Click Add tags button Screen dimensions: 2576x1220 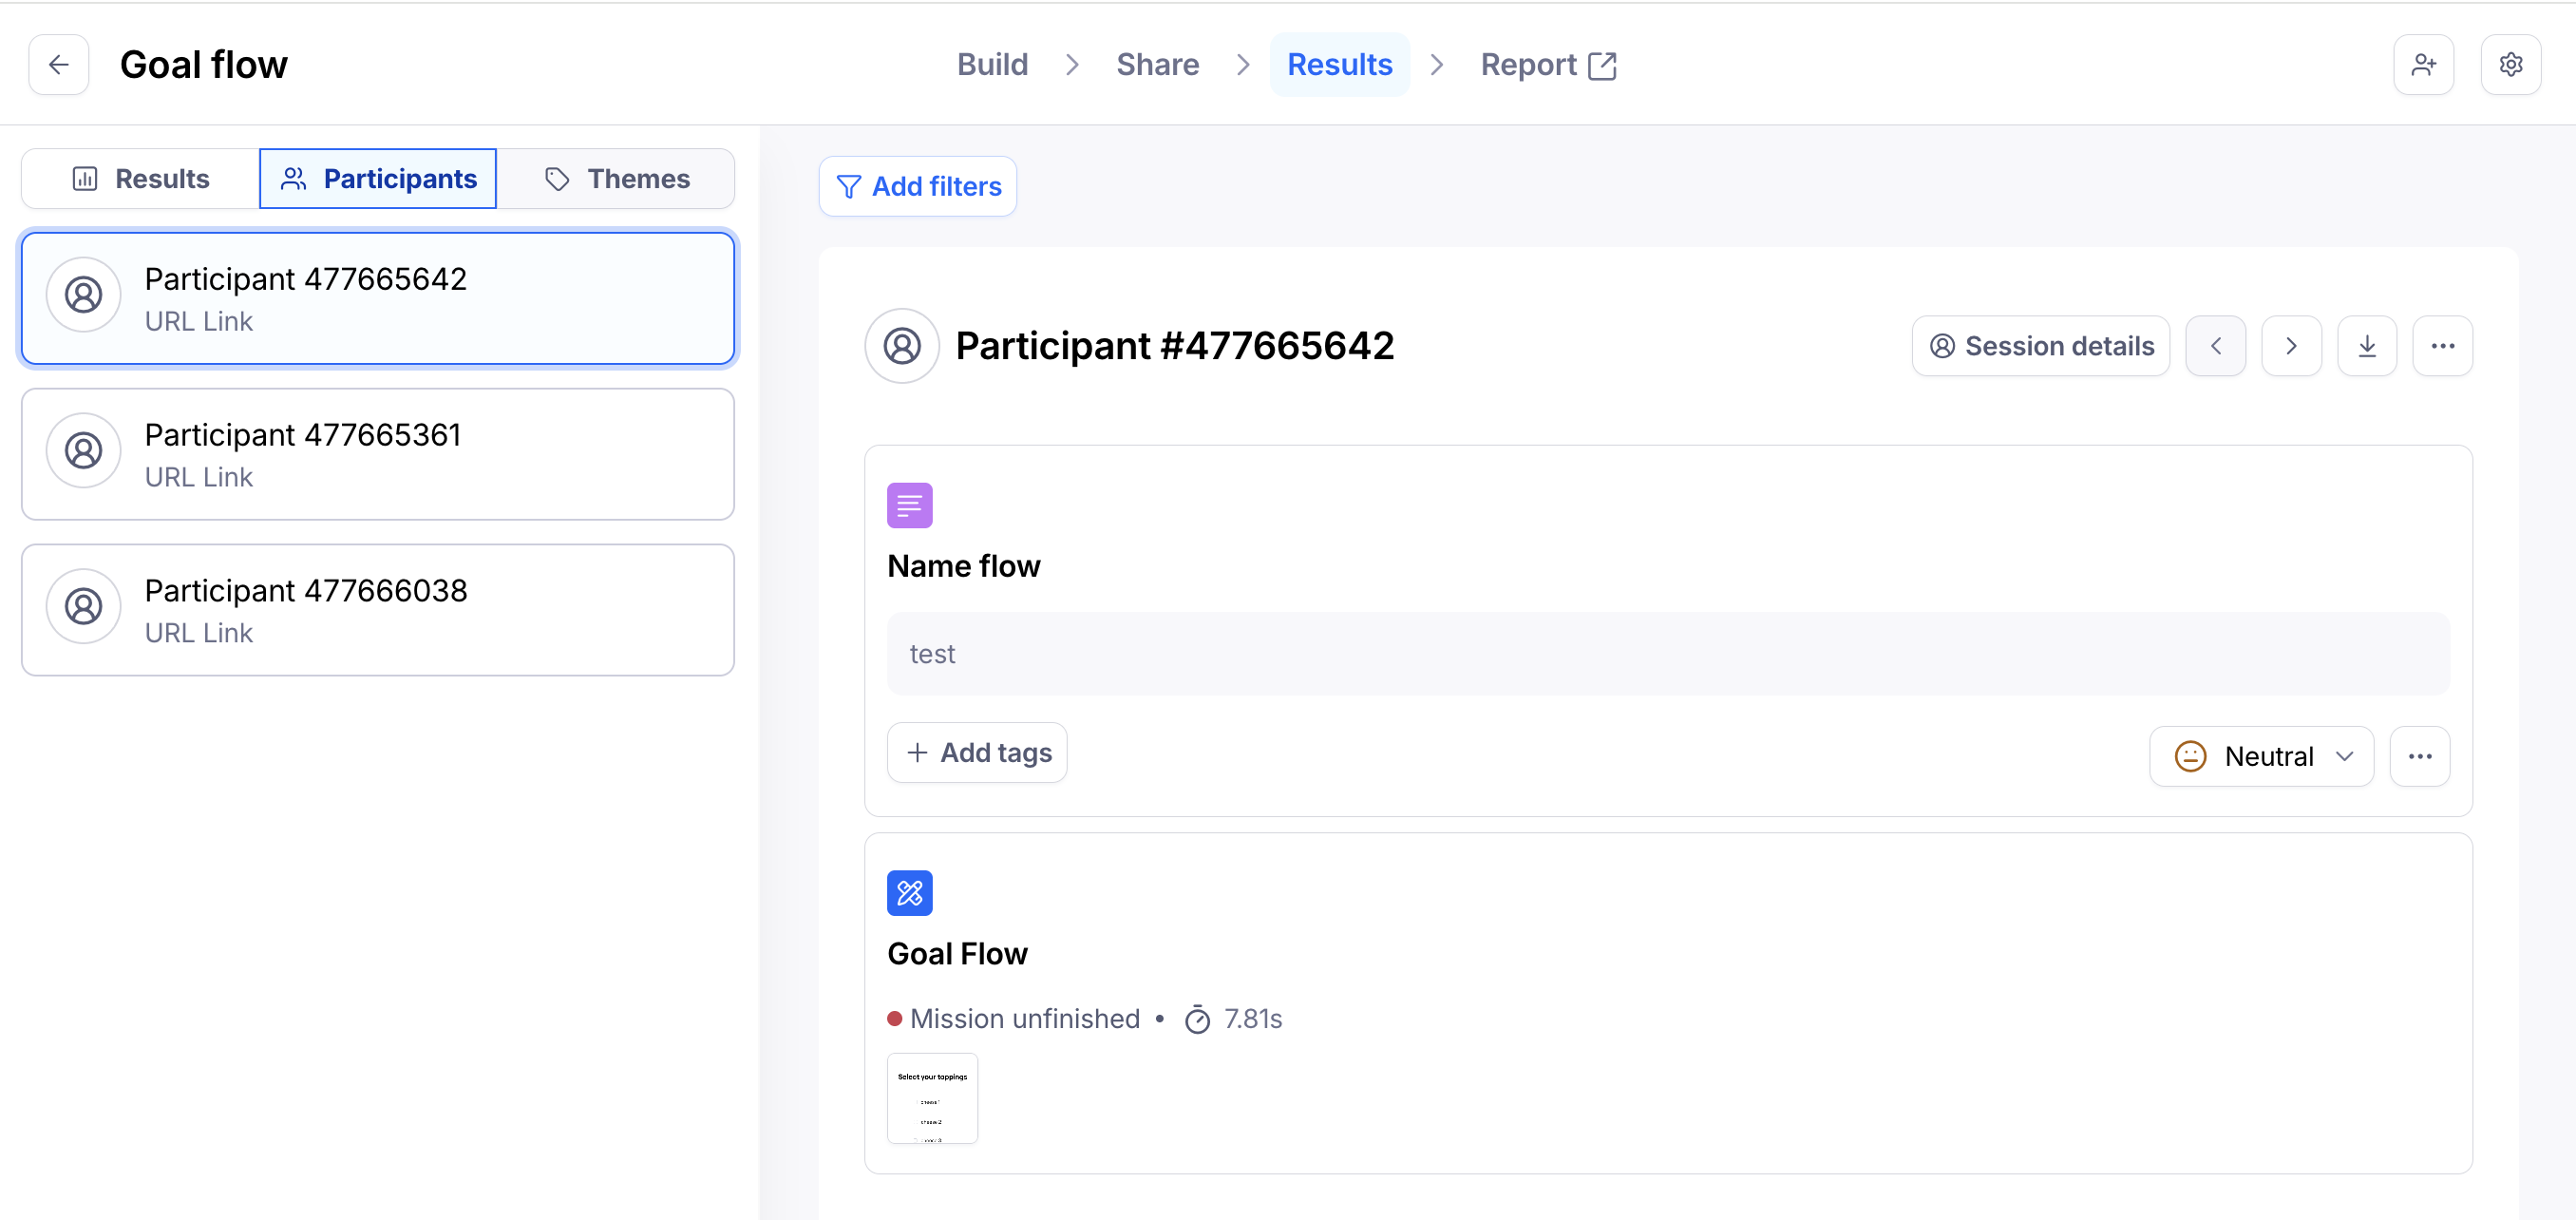point(977,752)
